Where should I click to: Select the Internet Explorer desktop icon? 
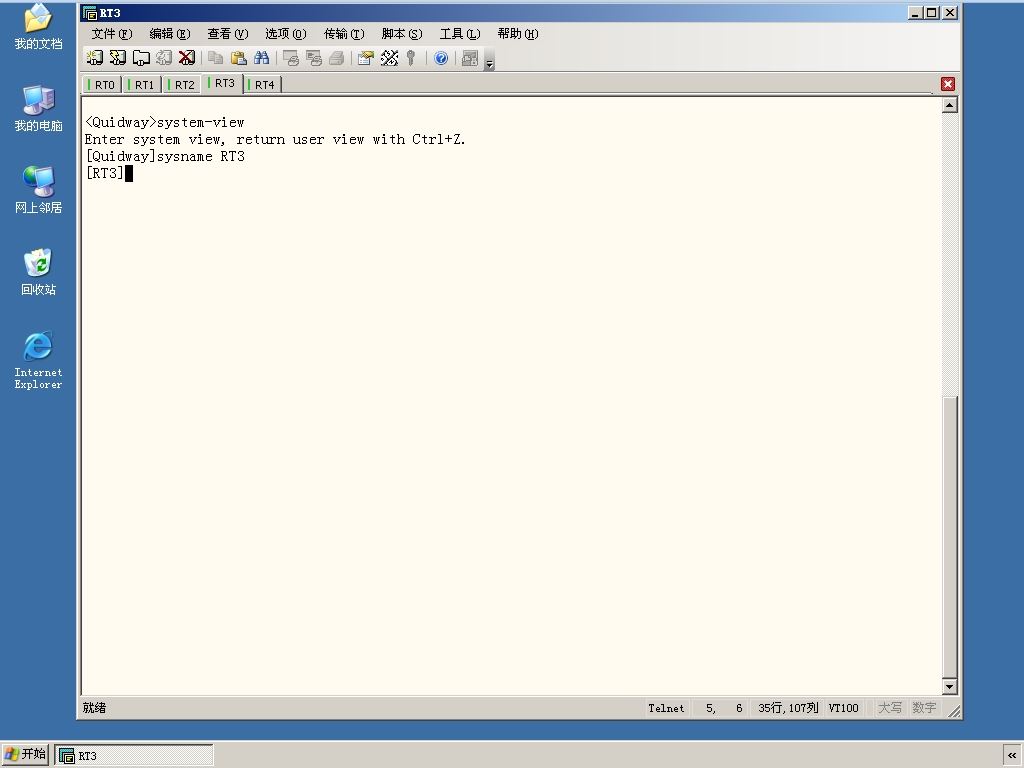click(x=39, y=360)
